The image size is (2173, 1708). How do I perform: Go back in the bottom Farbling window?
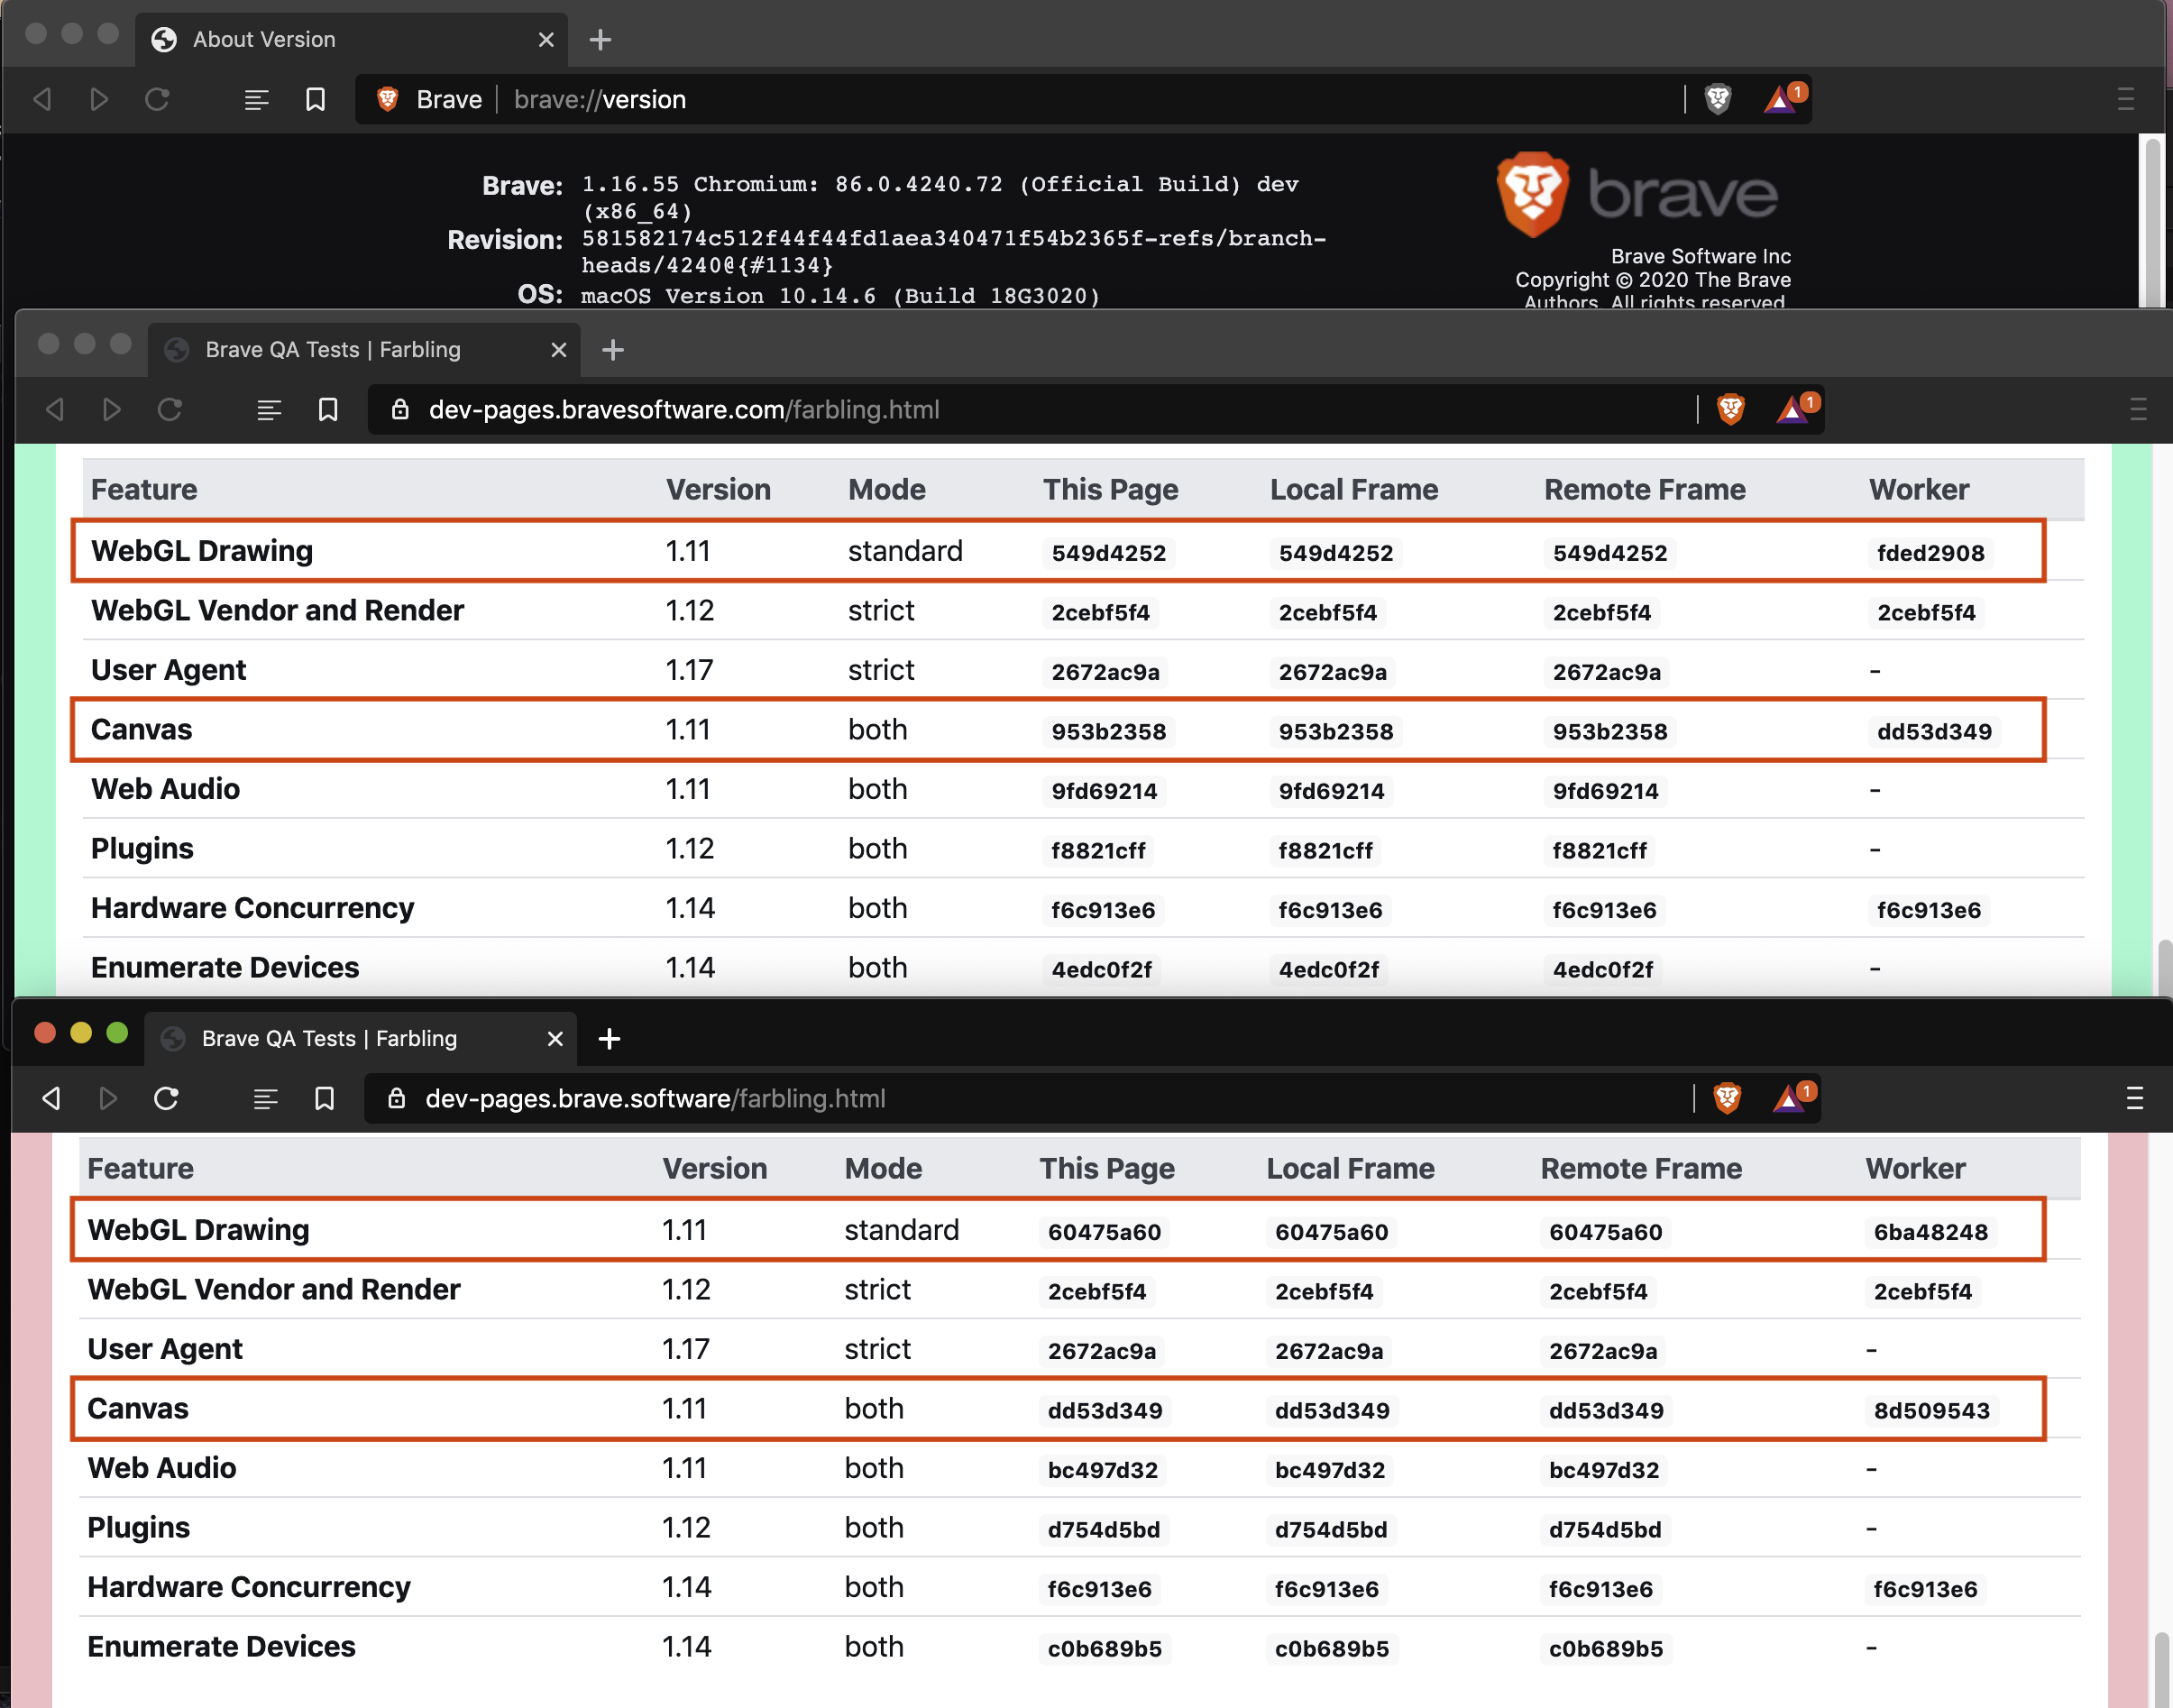tap(51, 1098)
